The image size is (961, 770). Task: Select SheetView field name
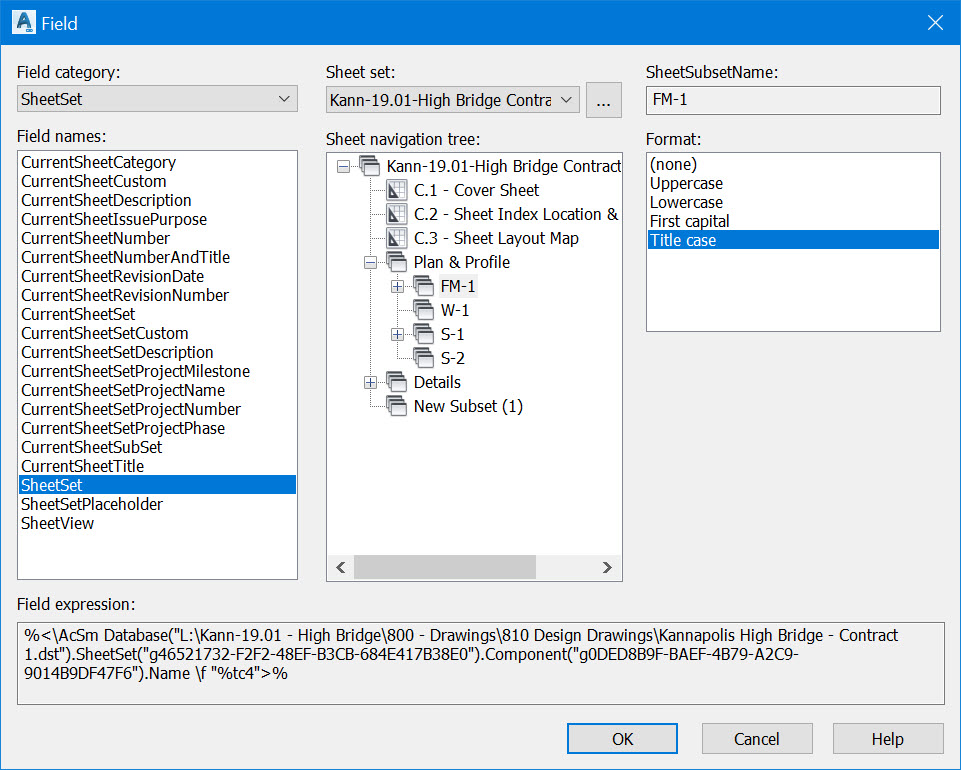click(158, 524)
